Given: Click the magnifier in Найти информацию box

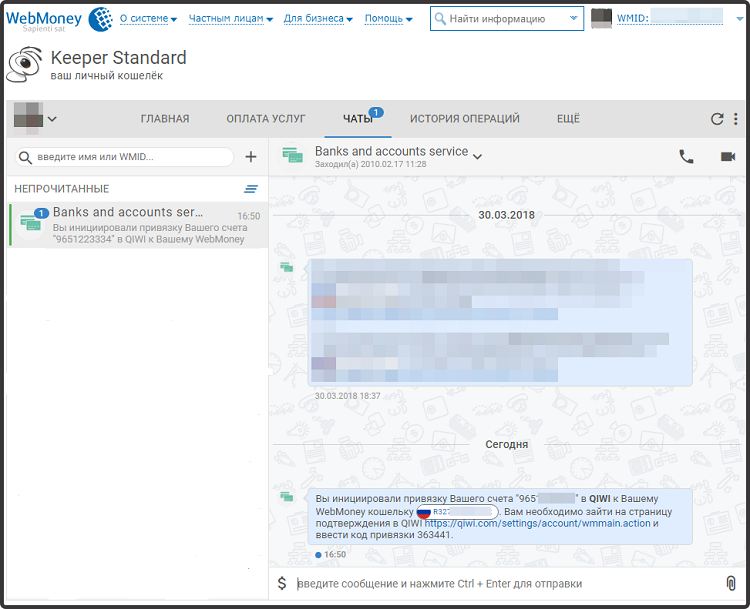Looking at the screenshot, I should point(440,19).
